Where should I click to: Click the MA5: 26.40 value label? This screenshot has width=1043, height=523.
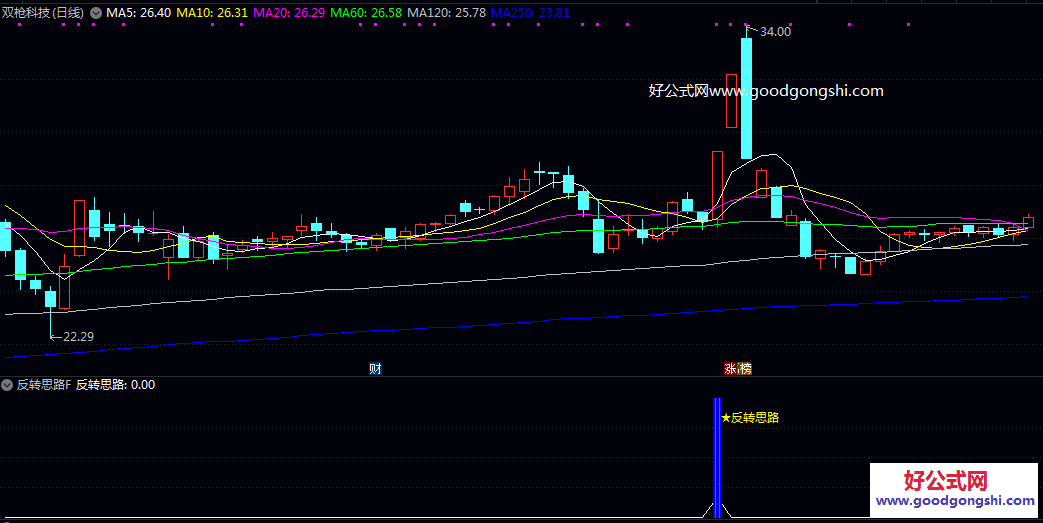138,13
